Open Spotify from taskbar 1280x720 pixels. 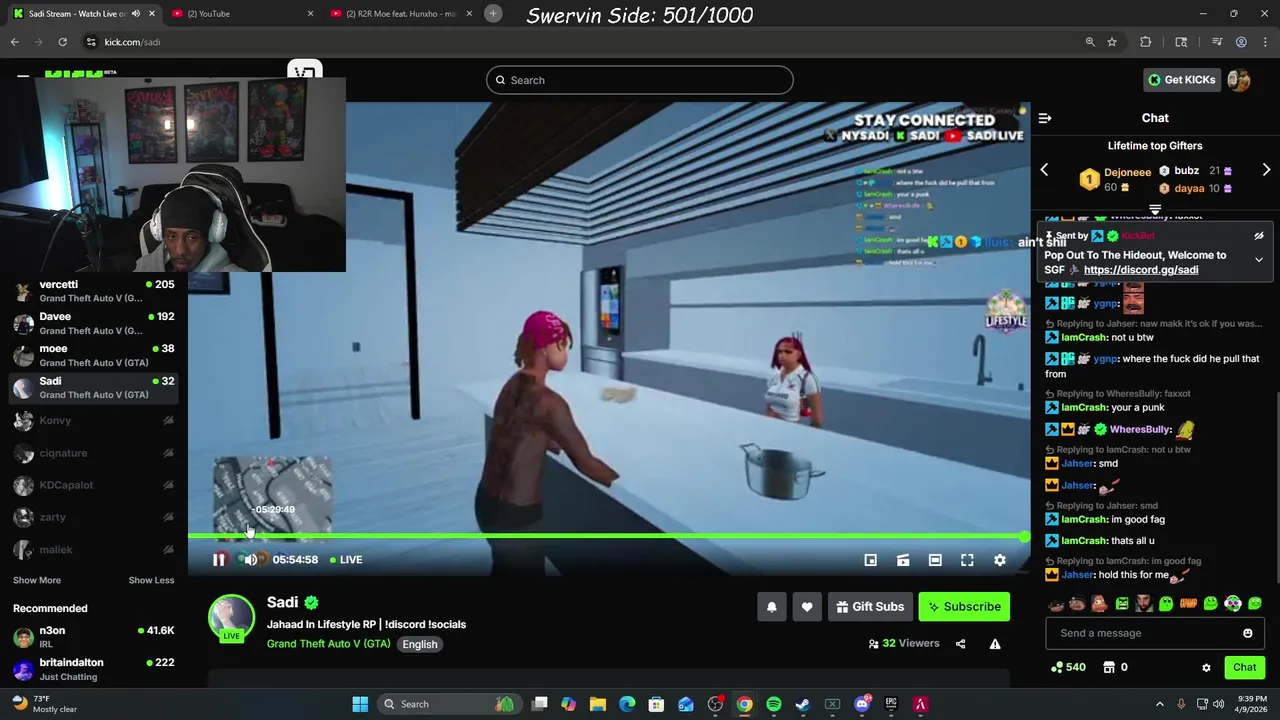tap(774, 704)
